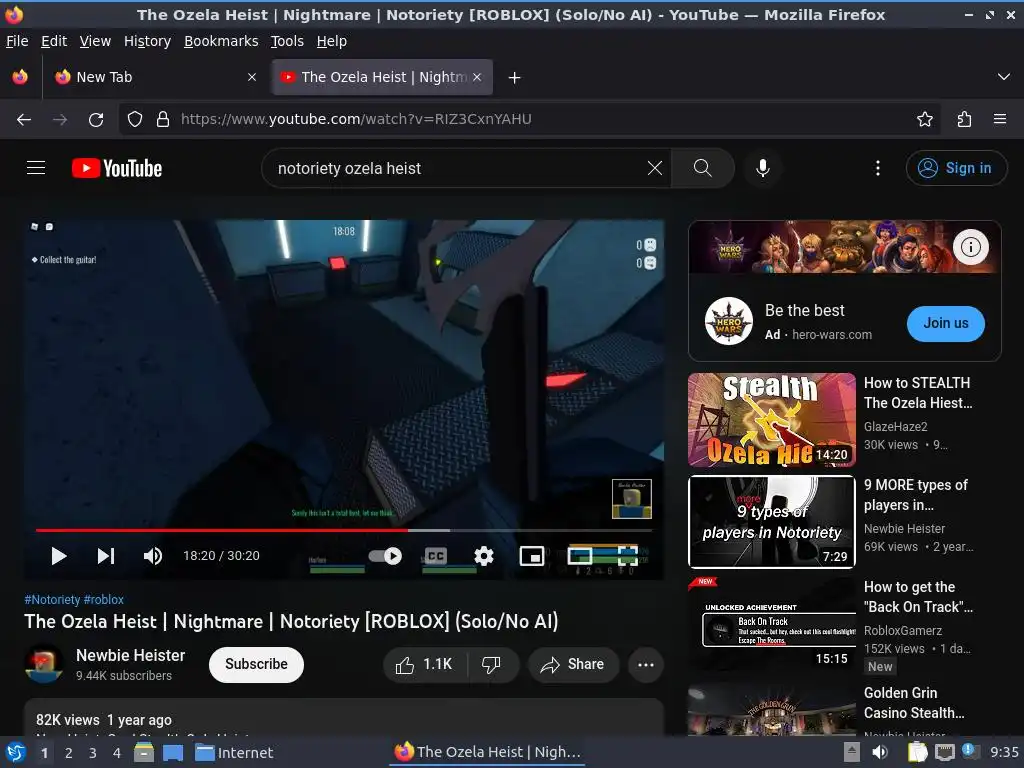Screen dimensions: 1024x768
Task: Mute the video with the speaker icon
Action: [152, 556]
